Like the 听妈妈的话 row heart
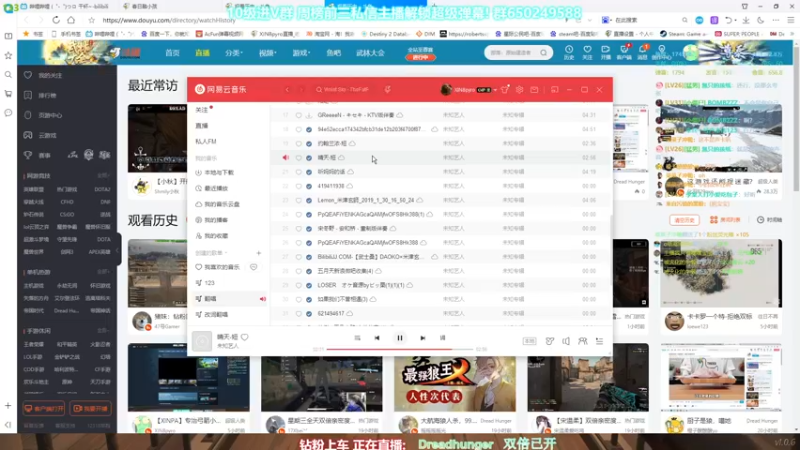 (x=298, y=172)
